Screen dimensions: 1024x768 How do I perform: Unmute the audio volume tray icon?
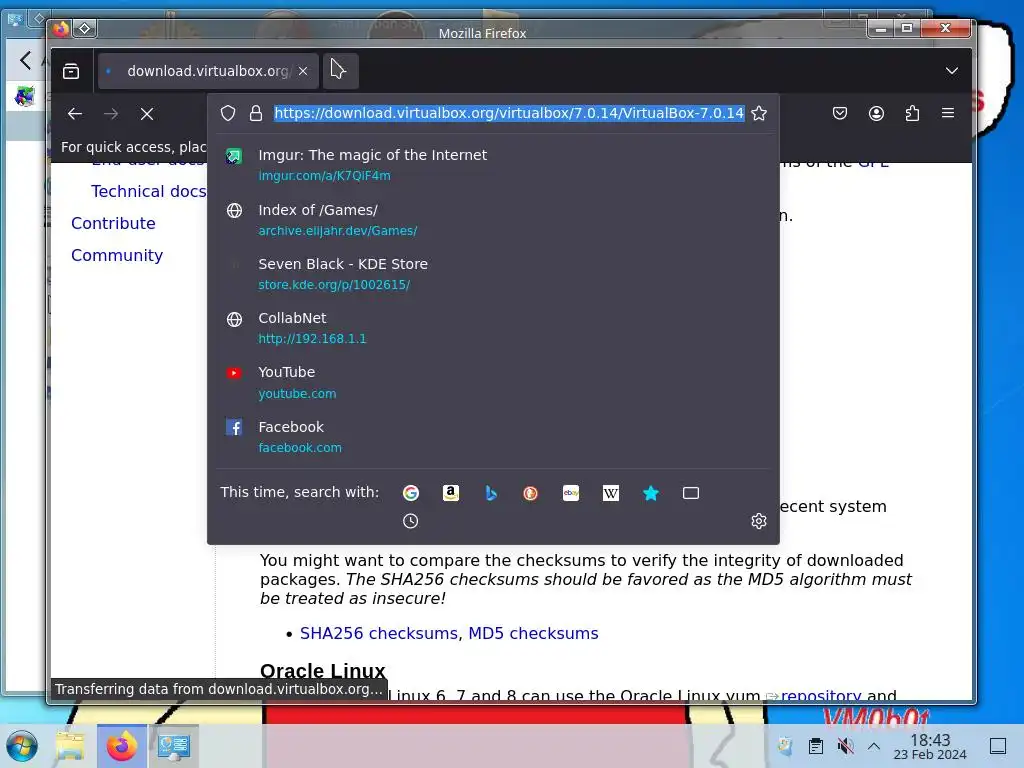click(x=845, y=746)
